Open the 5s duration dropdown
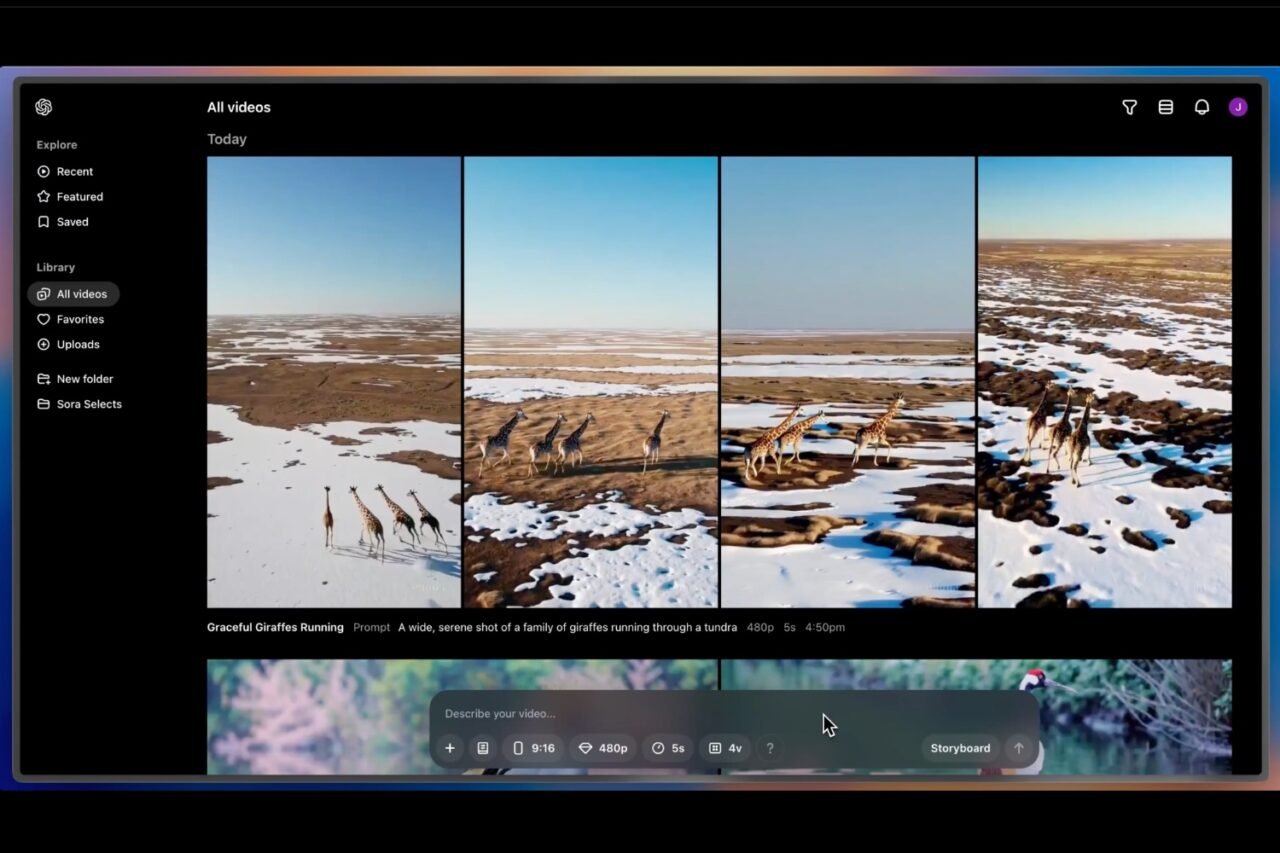 [x=668, y=748]
